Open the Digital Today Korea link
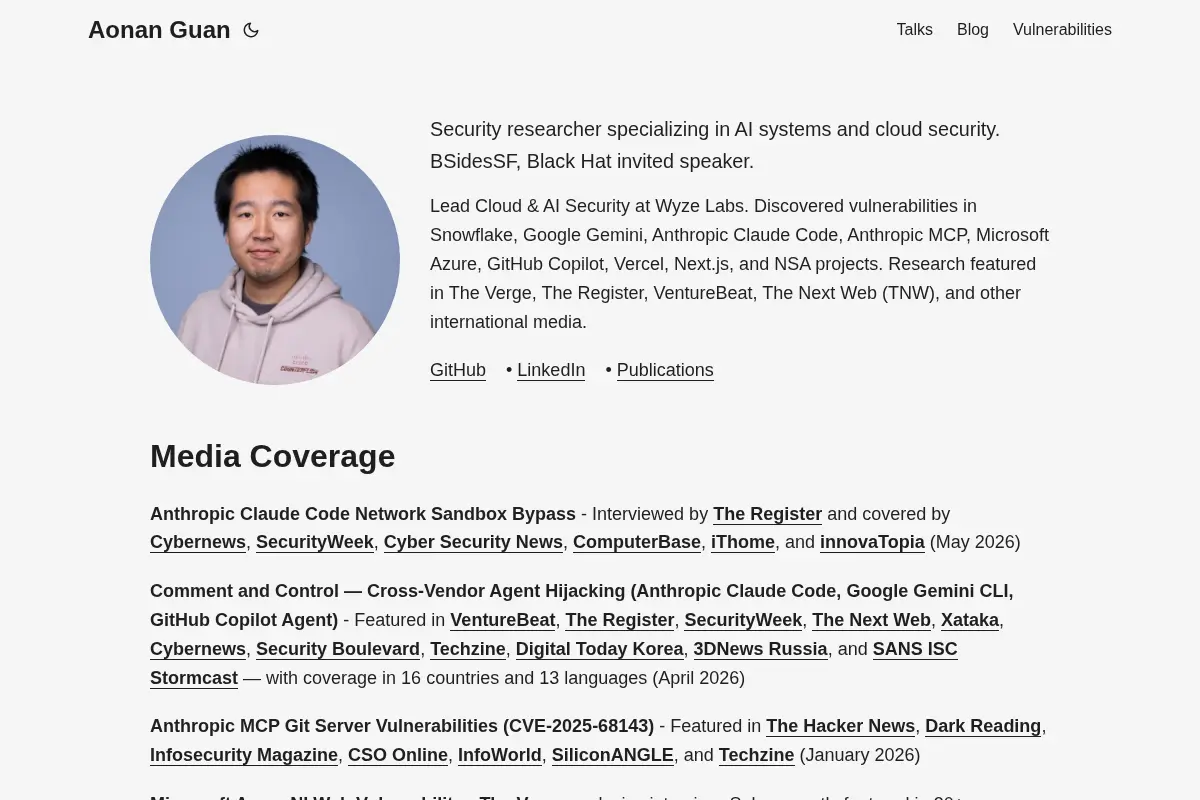Screen dimensions: 1200x800 (x=600, y=649)
